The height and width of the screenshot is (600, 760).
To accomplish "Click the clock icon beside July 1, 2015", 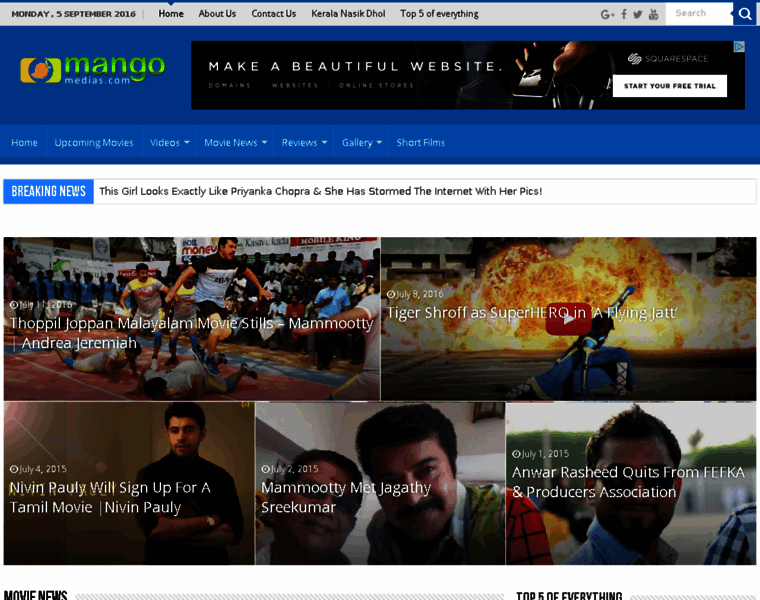I will 516,454.
